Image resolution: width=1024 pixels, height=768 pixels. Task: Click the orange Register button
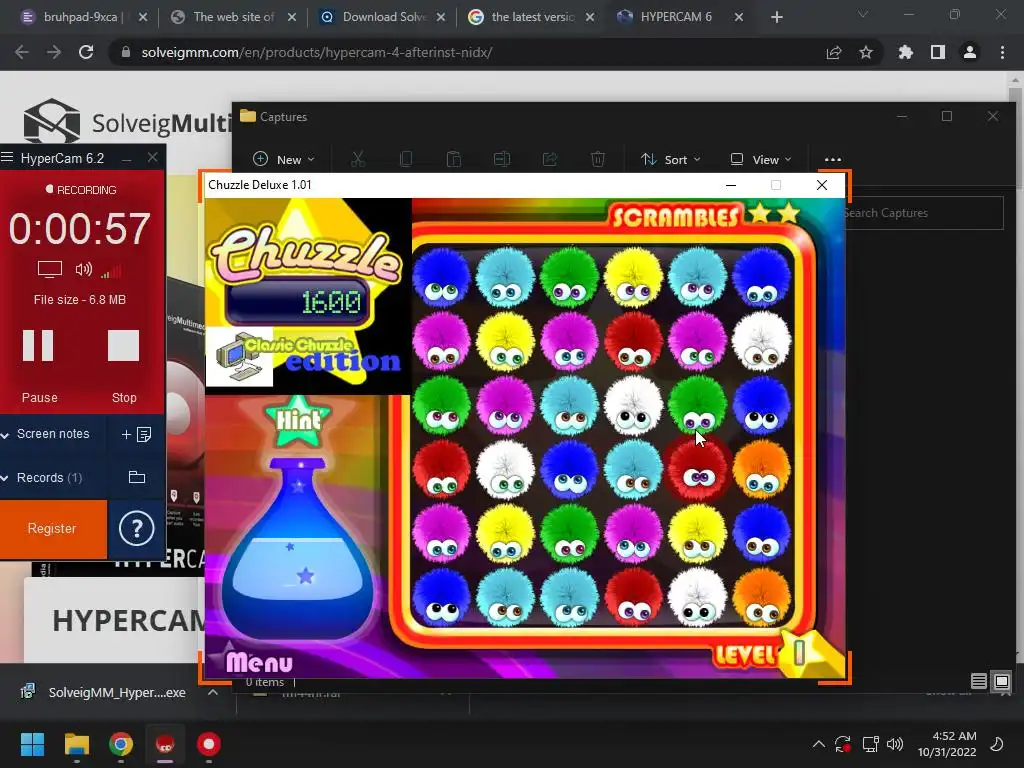[x=53, y=528]
